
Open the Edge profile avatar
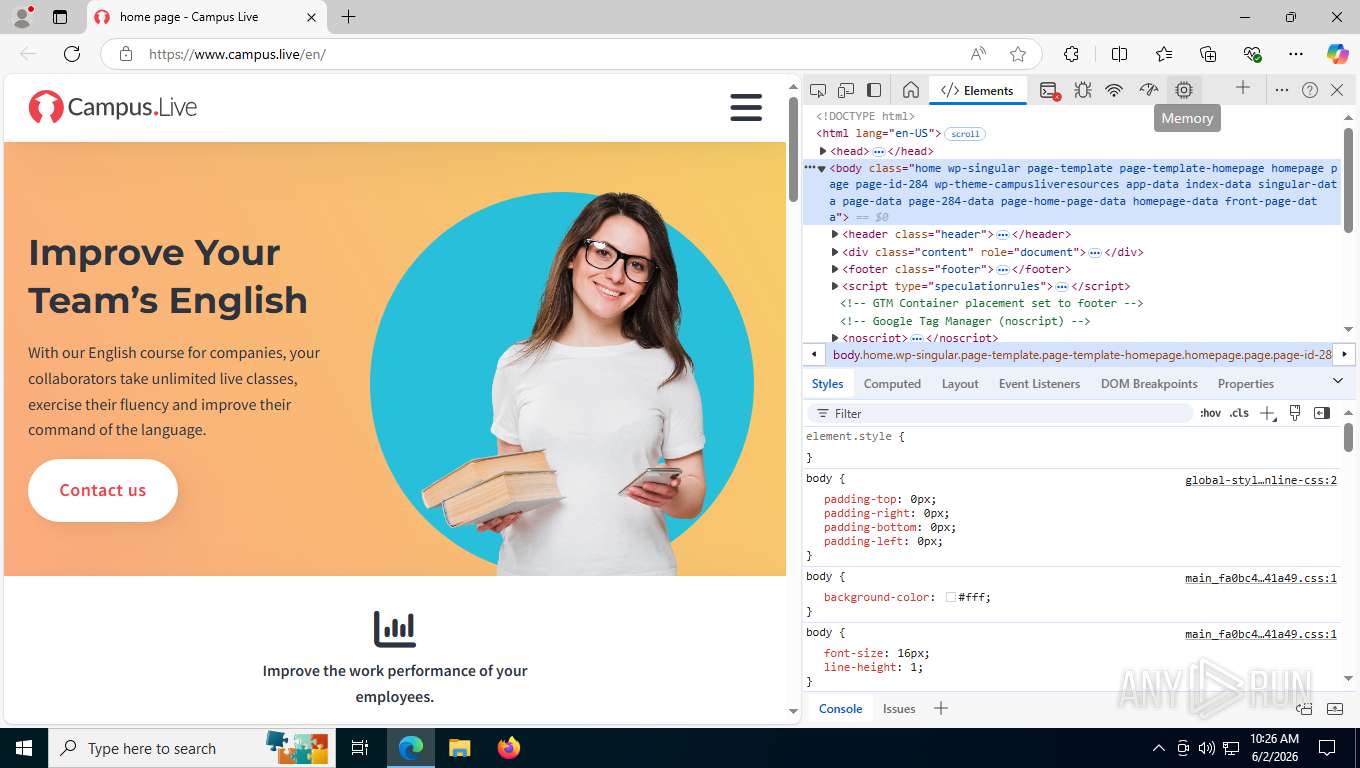click(22, 17)
